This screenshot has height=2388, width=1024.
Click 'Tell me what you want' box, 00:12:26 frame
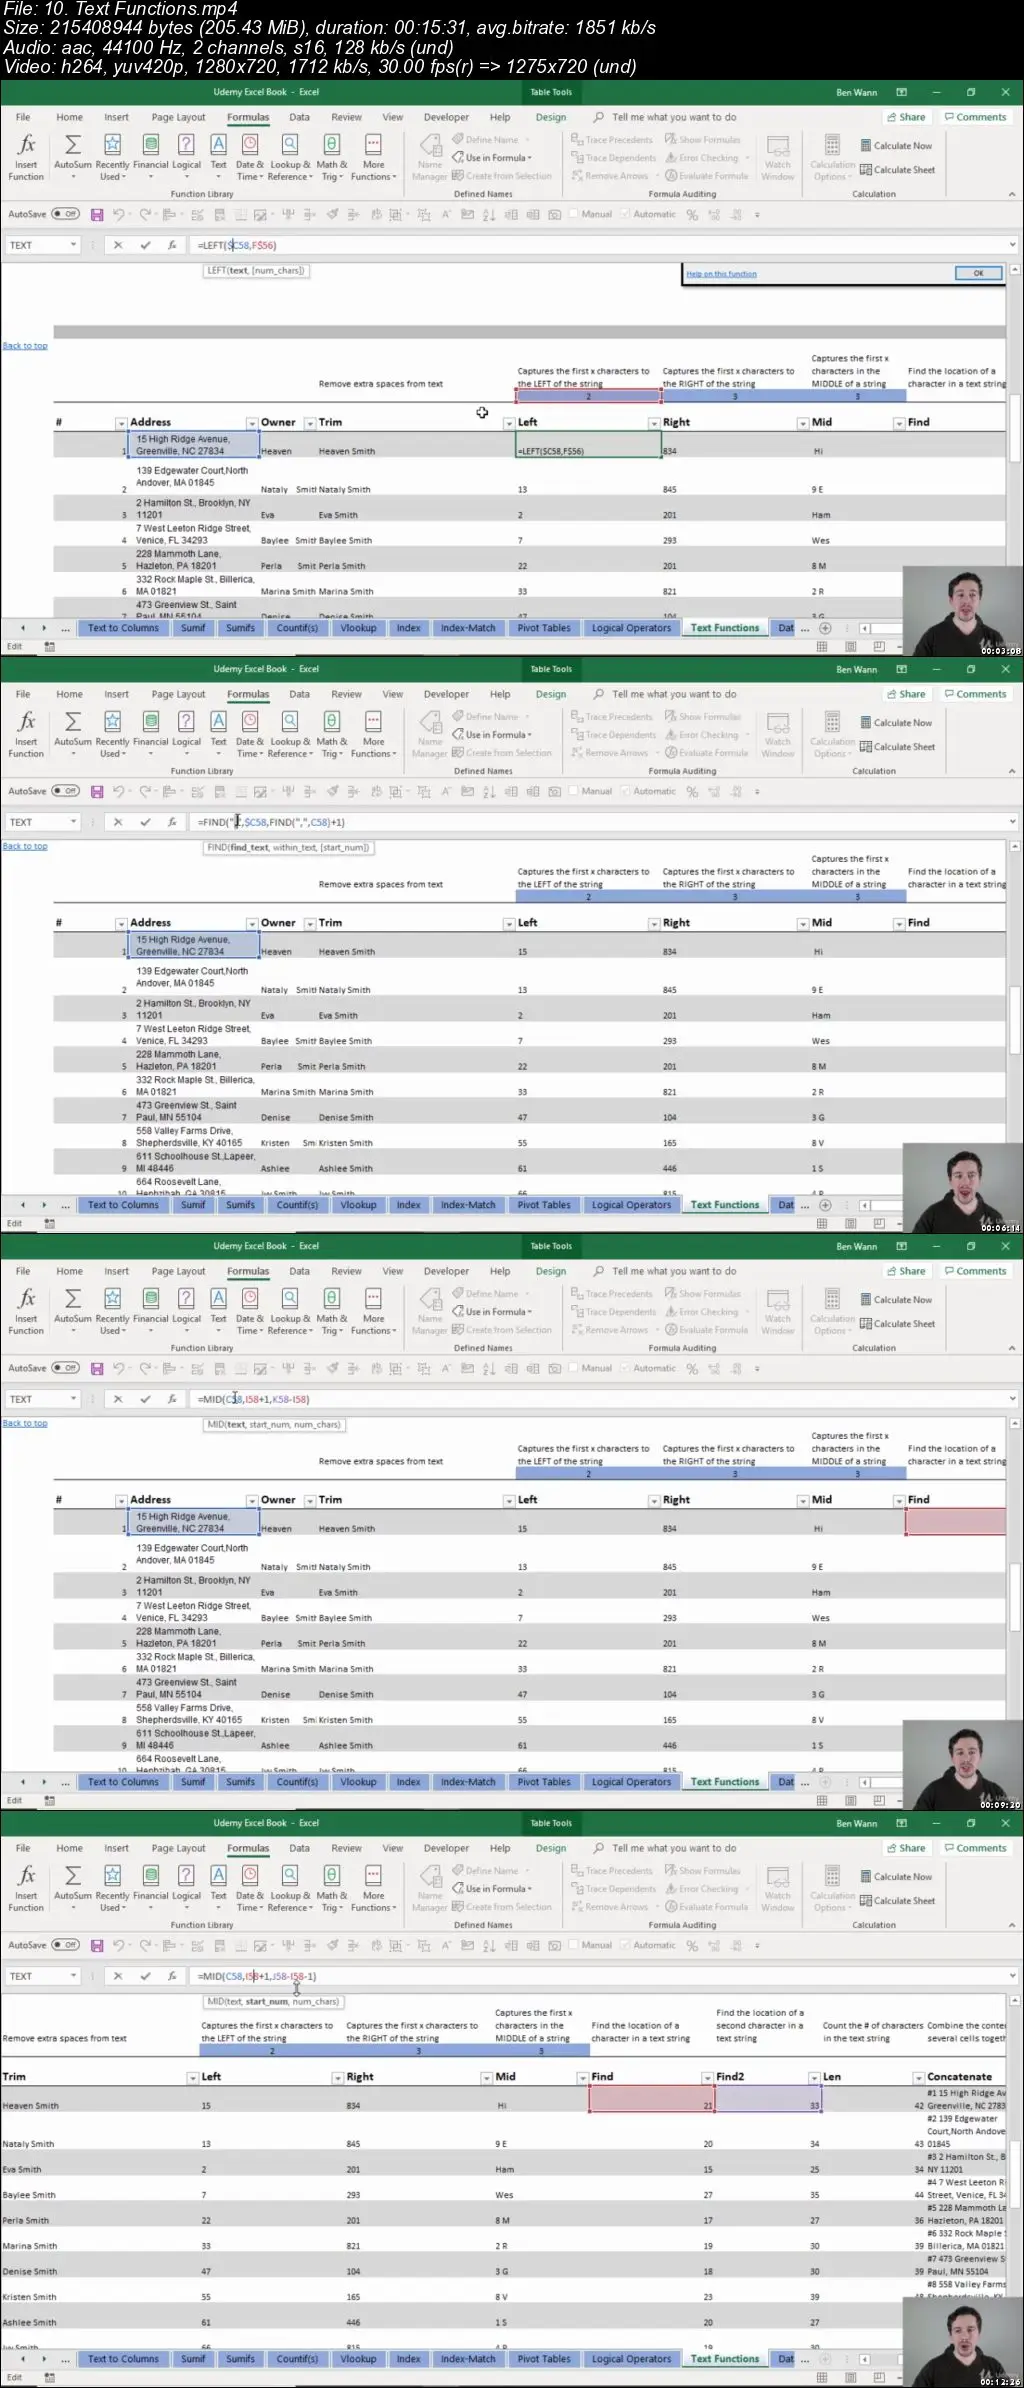tap(665, 1849)
